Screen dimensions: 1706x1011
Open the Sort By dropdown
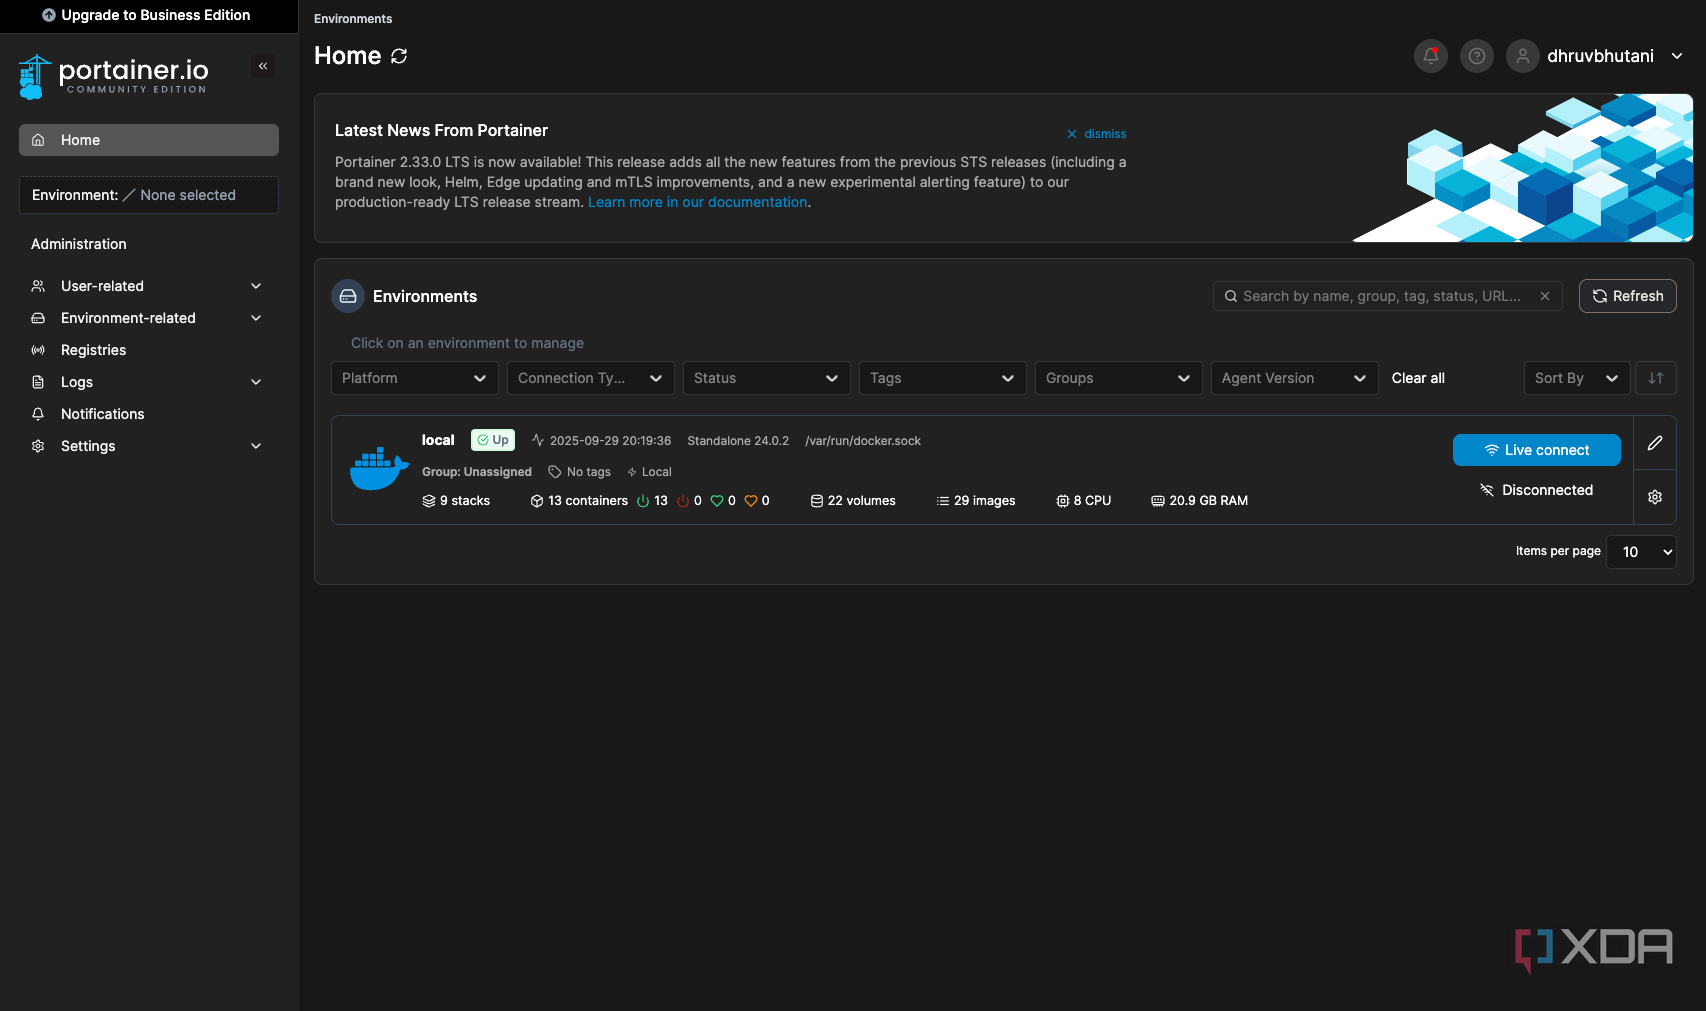point(1577,378)
